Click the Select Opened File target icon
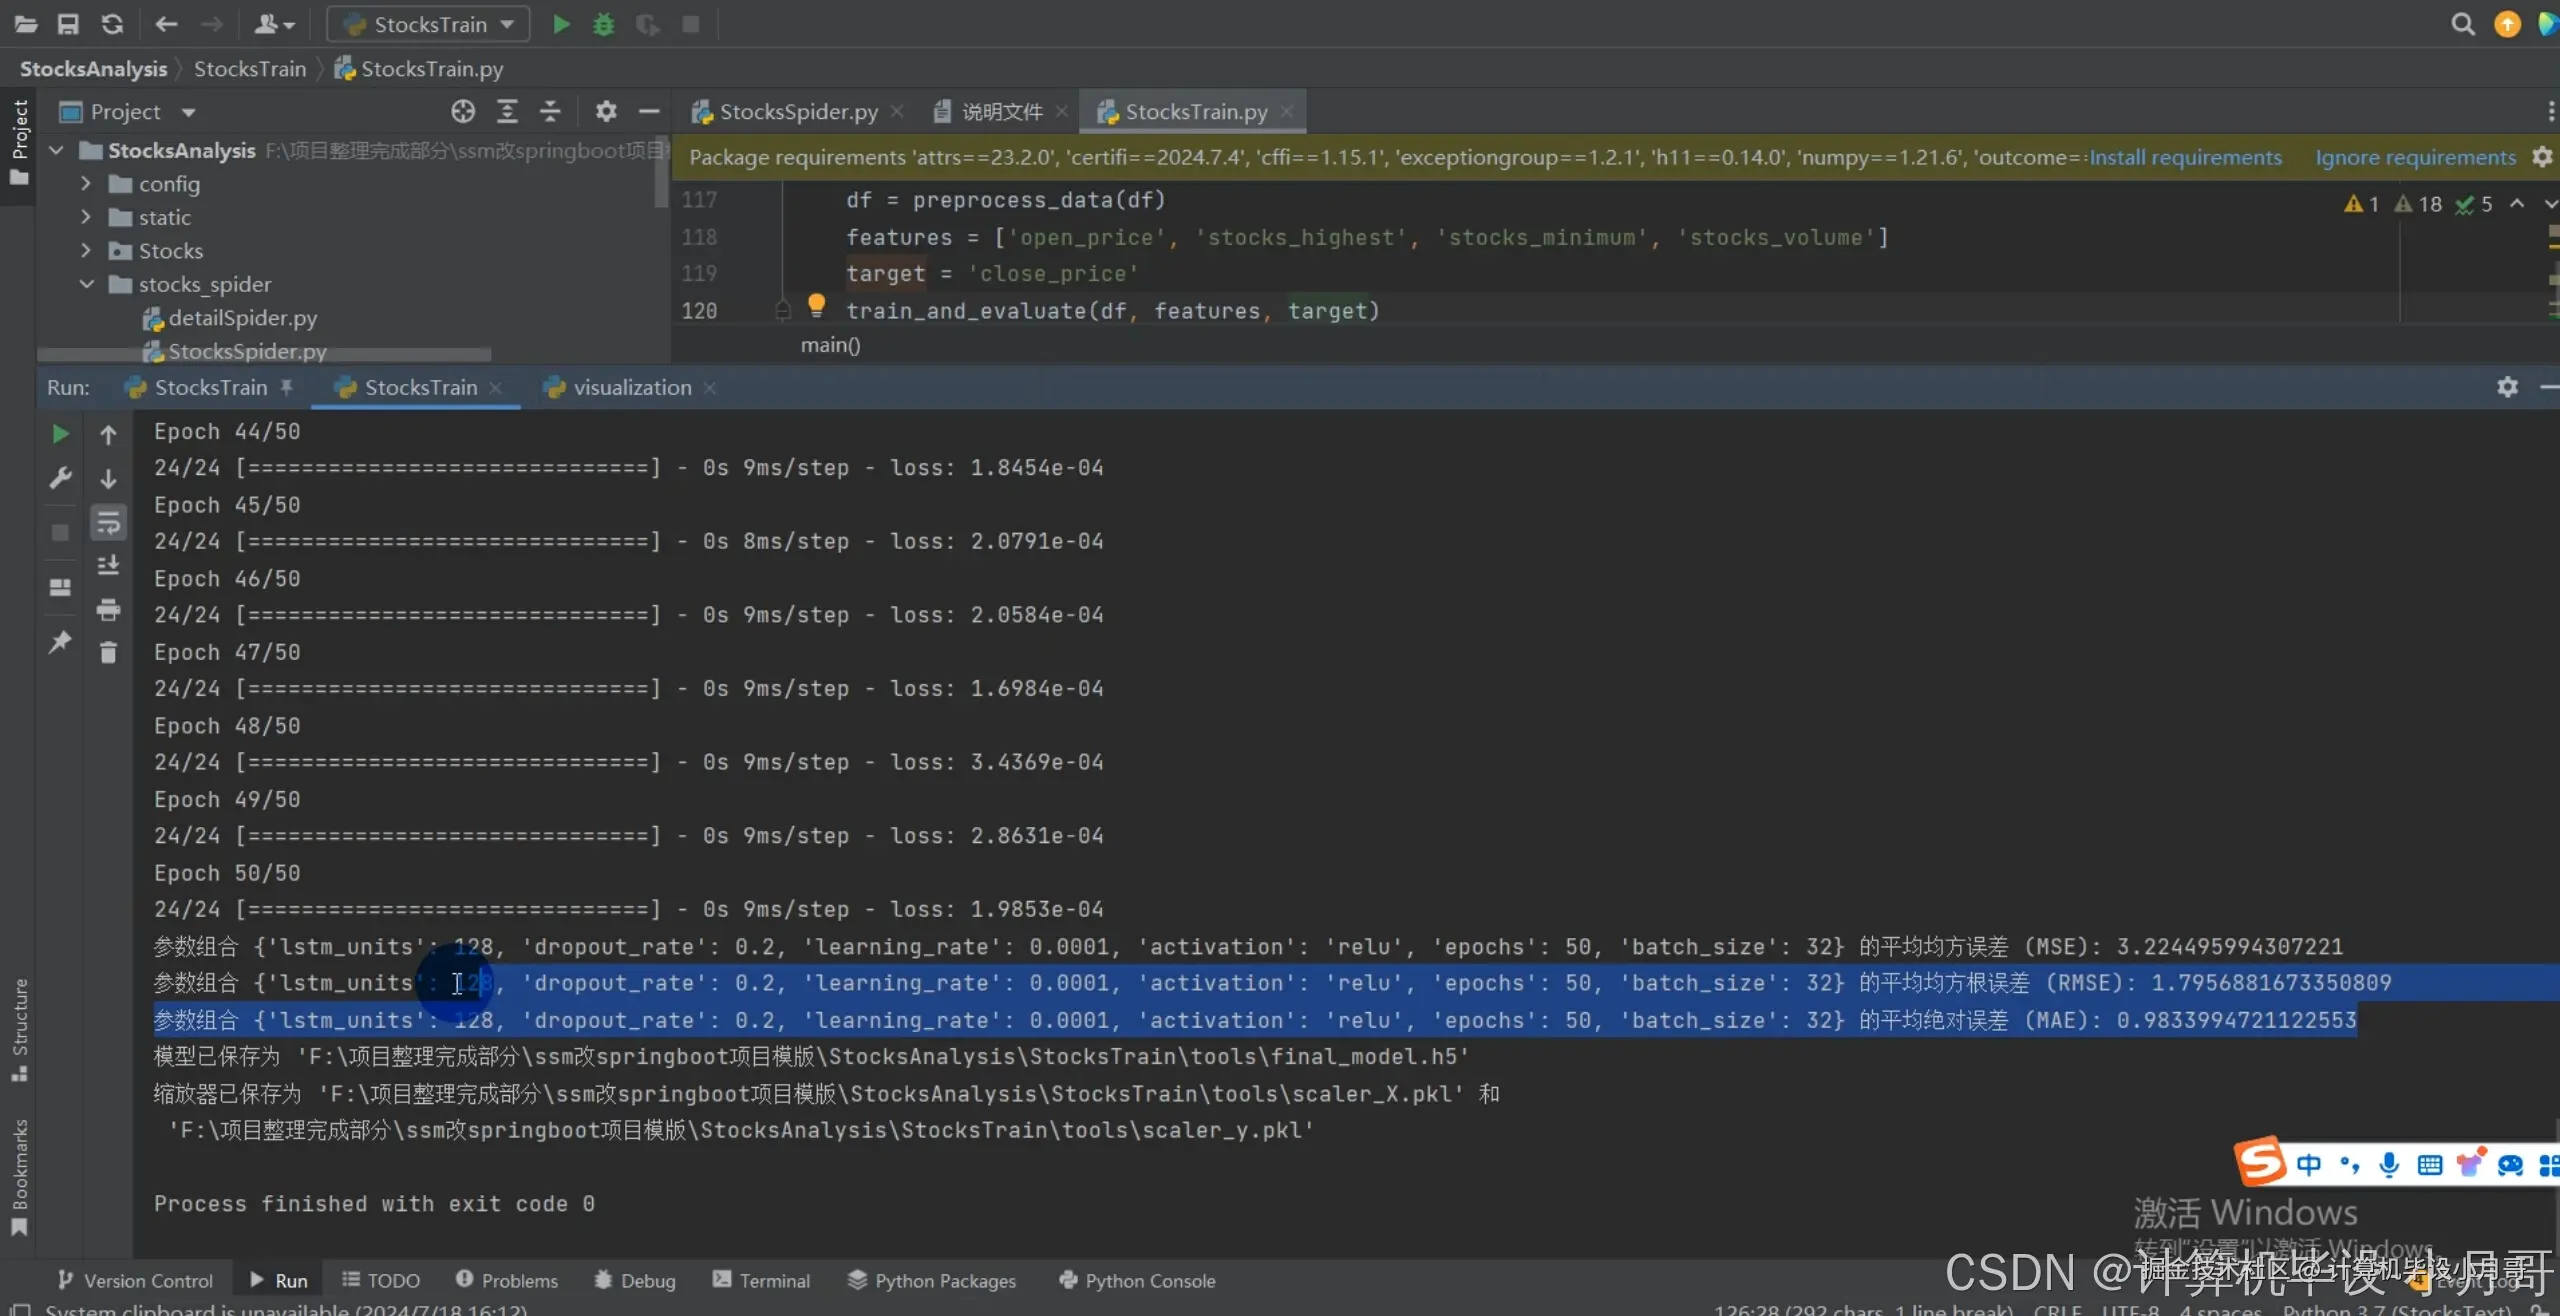The width and height of the screenshot is (2560, 1316). tap(463, 112)
